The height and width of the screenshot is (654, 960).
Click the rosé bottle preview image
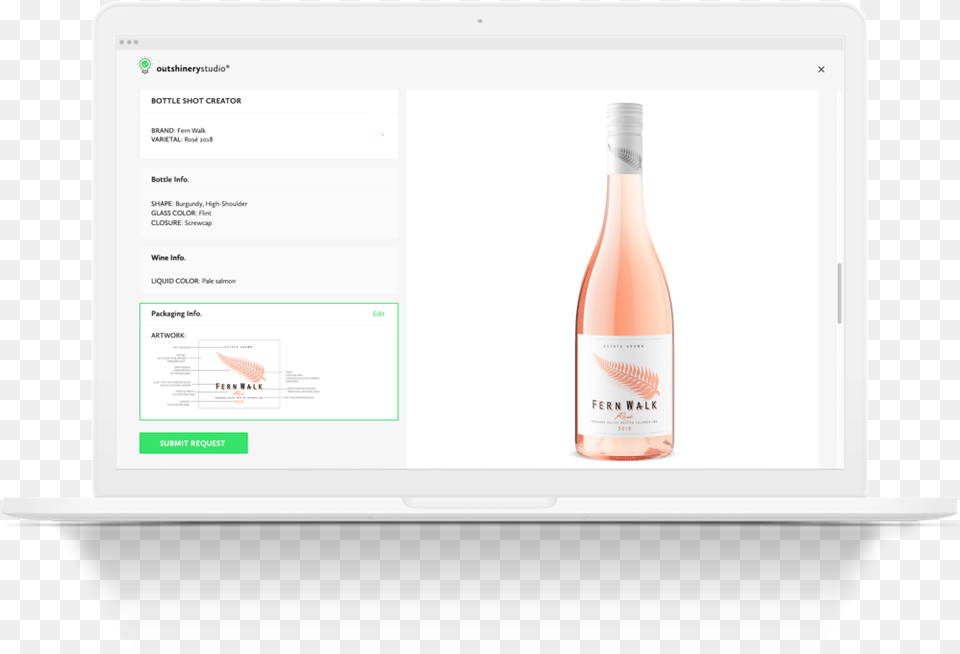[x=624, y=282]
